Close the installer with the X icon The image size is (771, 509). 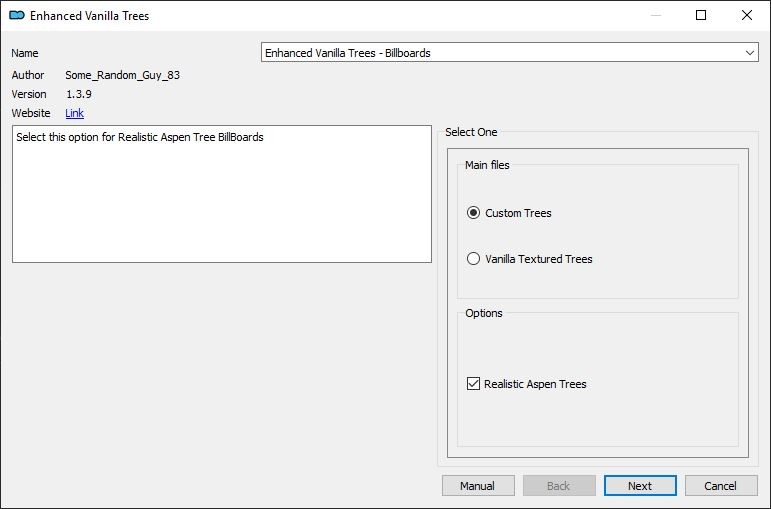click(747, 15)
